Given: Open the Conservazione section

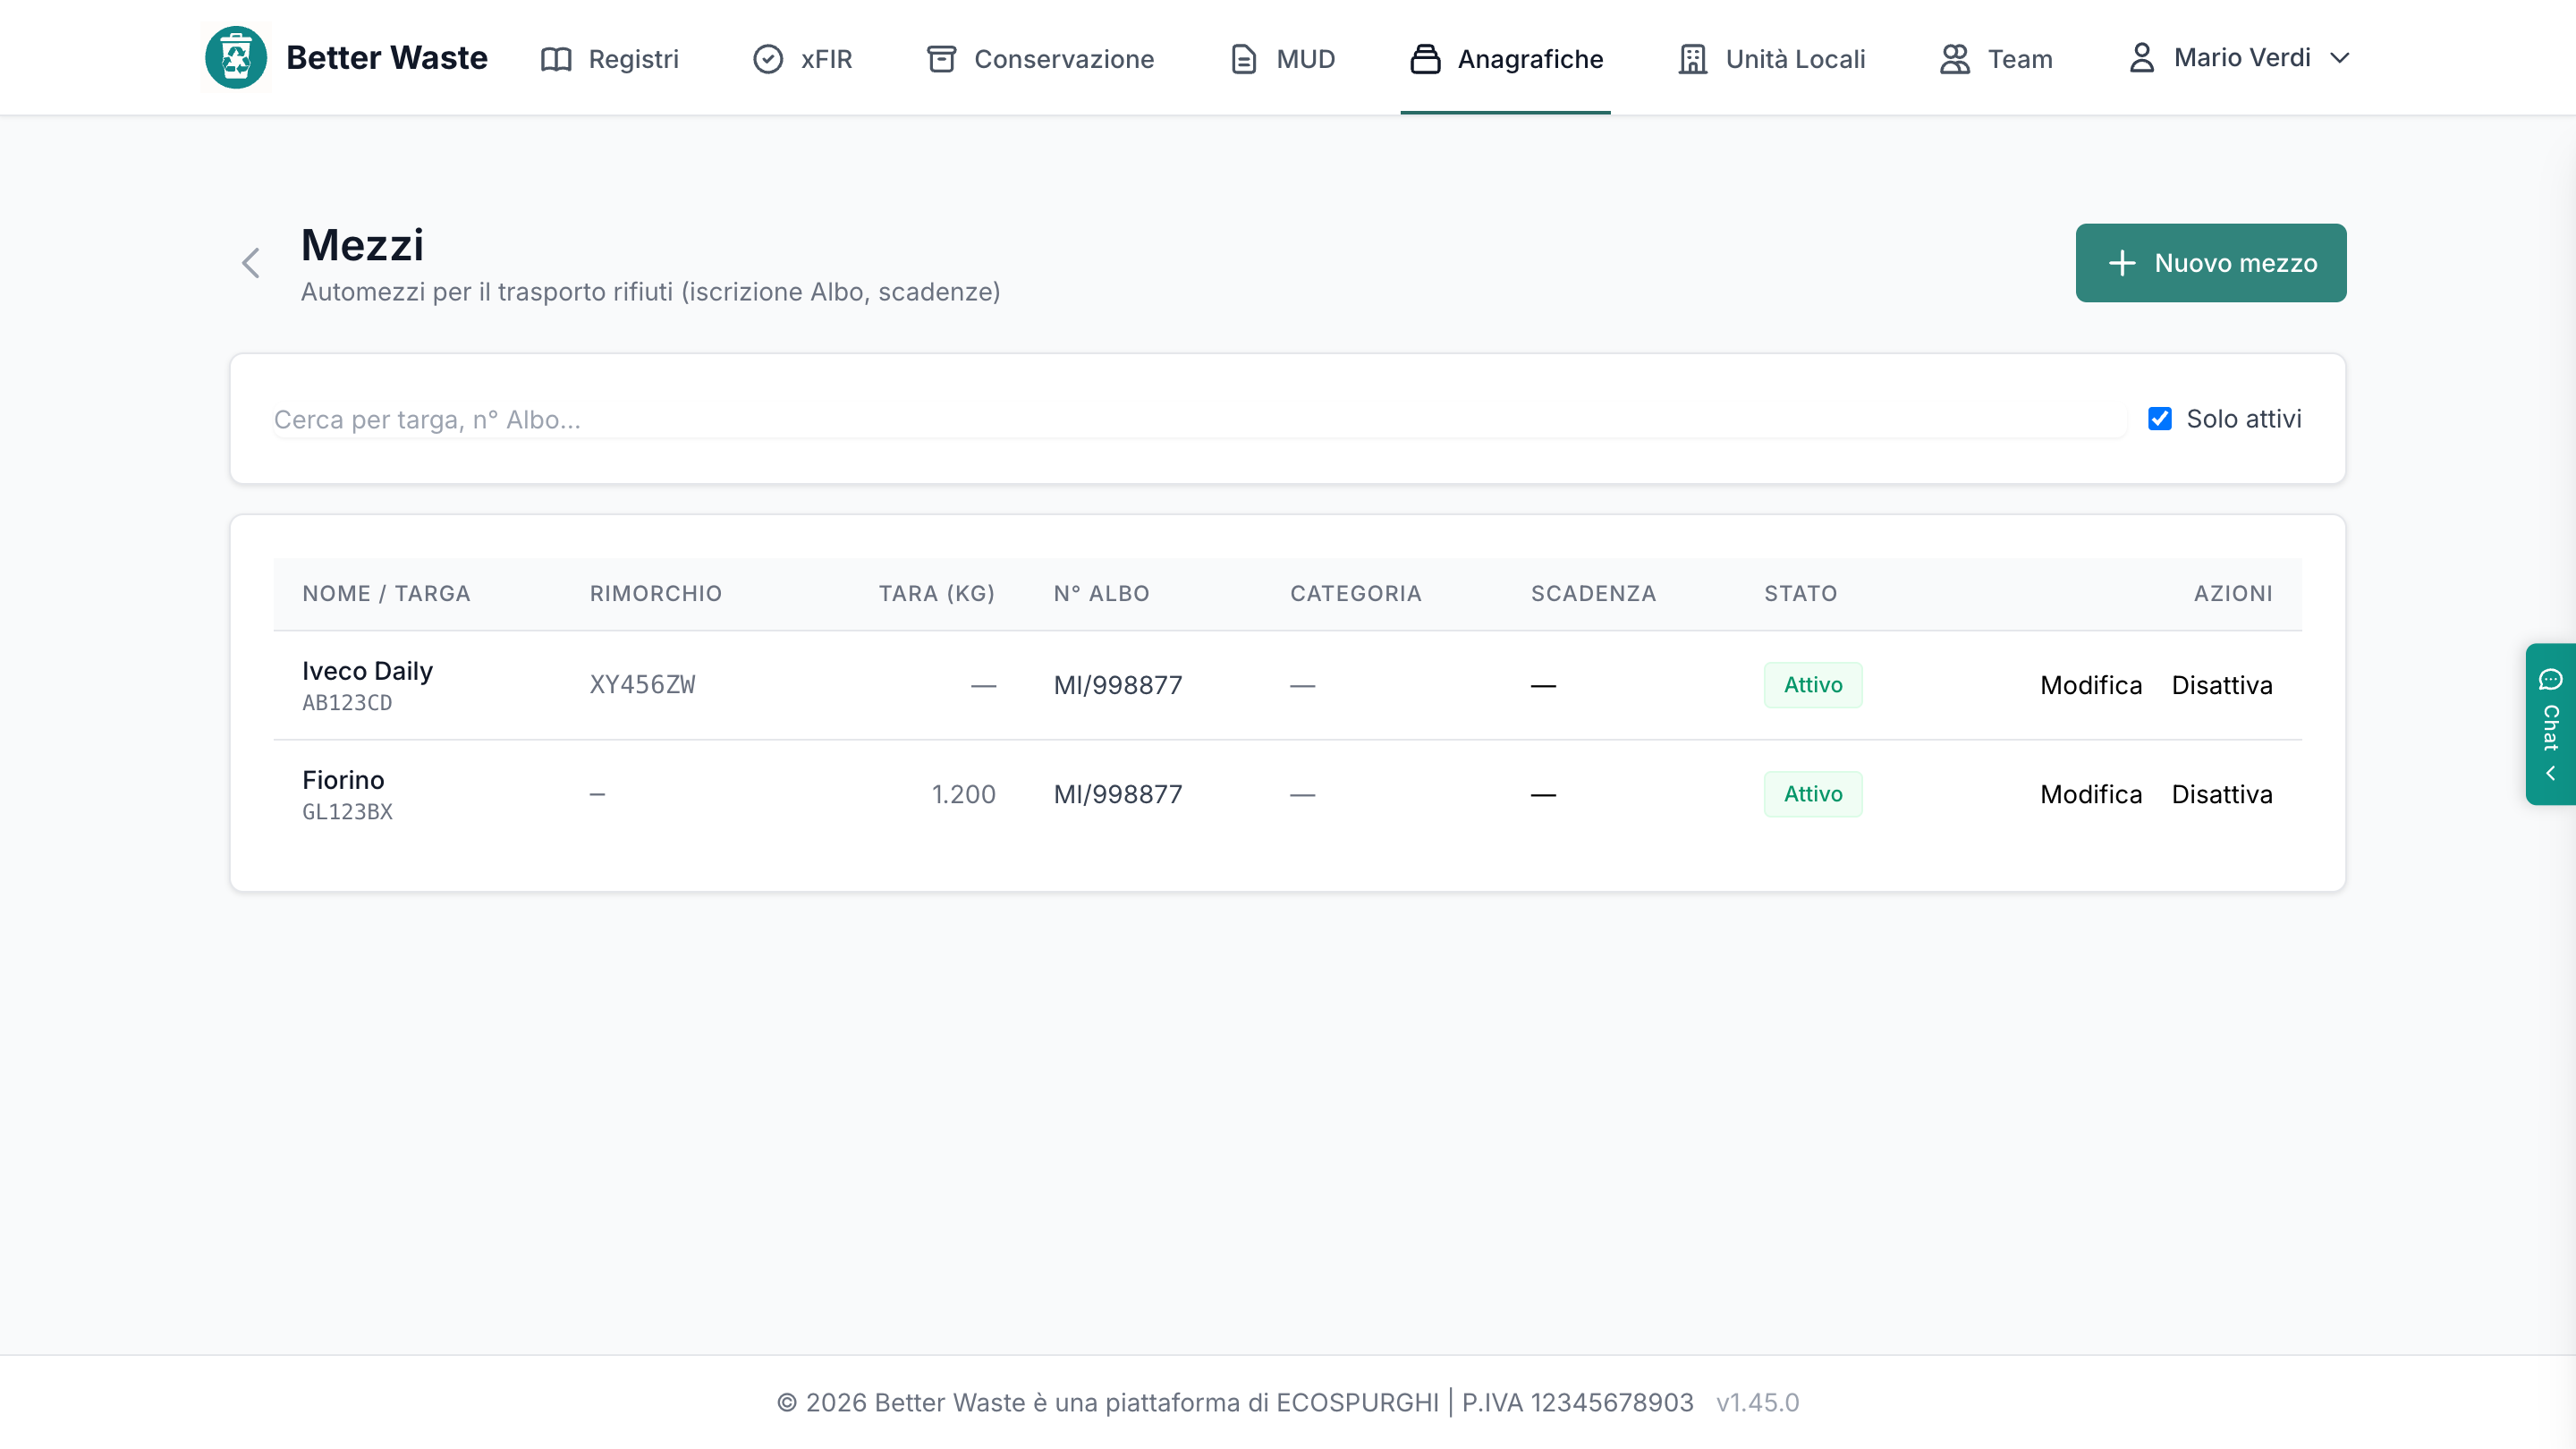Looking at the screenshot, I should coord(1040,59).
